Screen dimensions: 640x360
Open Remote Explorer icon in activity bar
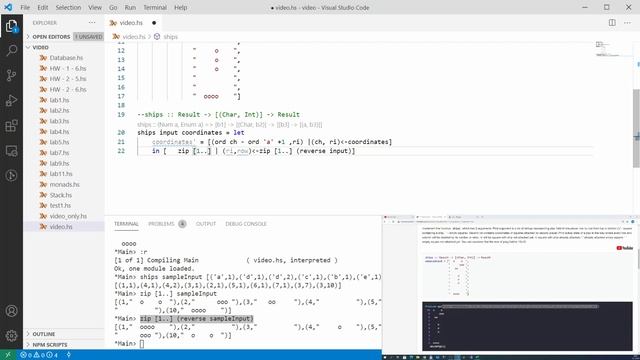[11, 151]
